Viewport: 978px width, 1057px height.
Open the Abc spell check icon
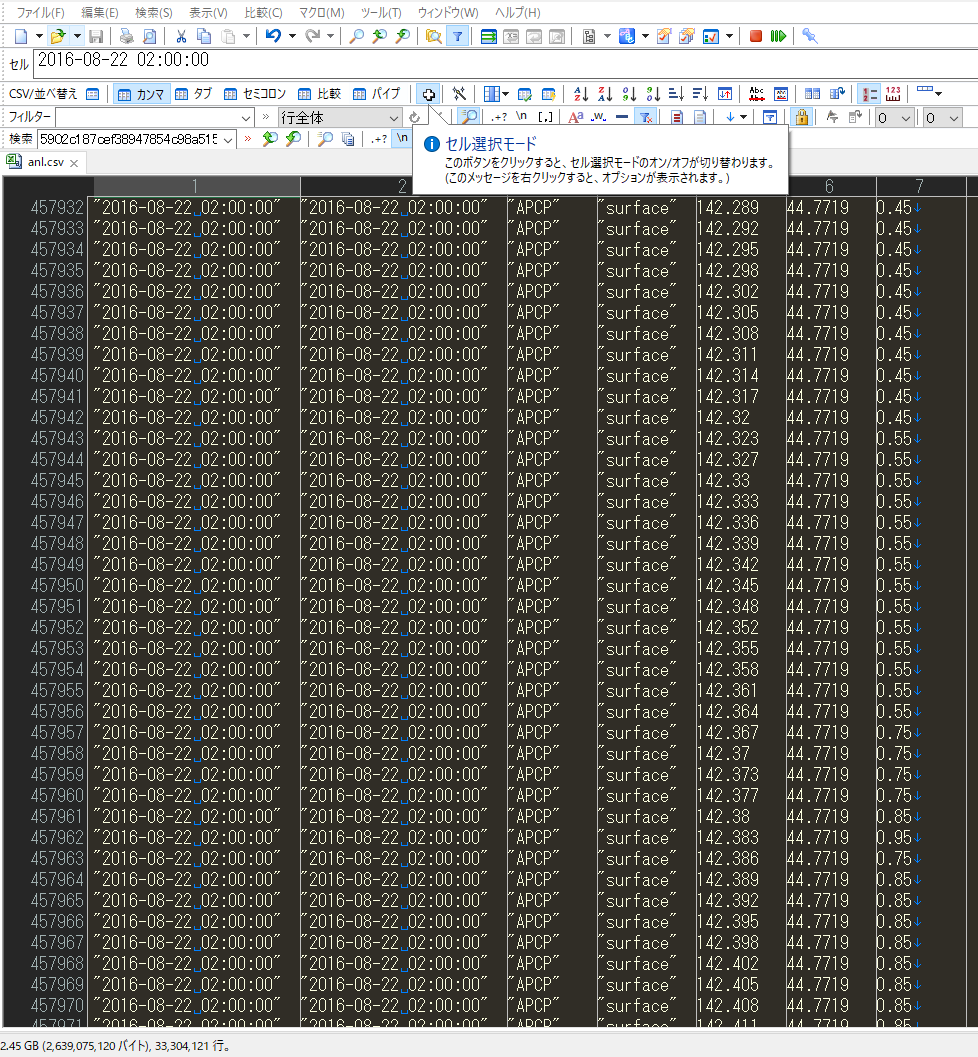[756, 94]
